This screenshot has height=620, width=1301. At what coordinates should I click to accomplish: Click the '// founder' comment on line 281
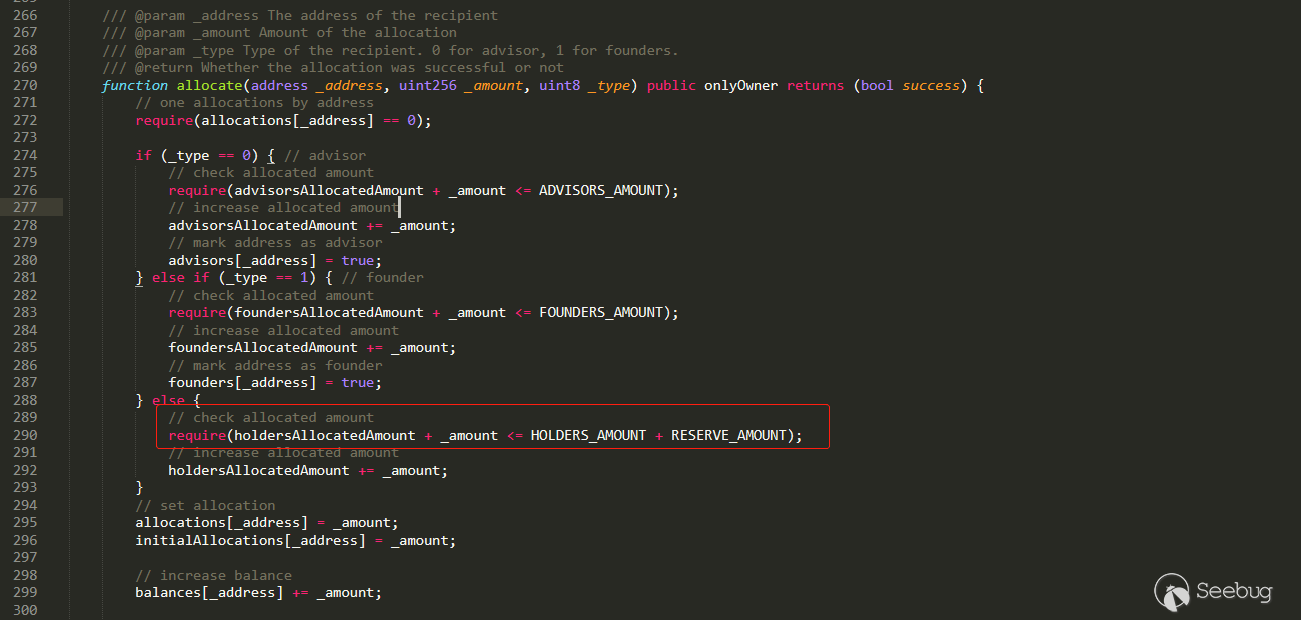[x=382, y=278]
